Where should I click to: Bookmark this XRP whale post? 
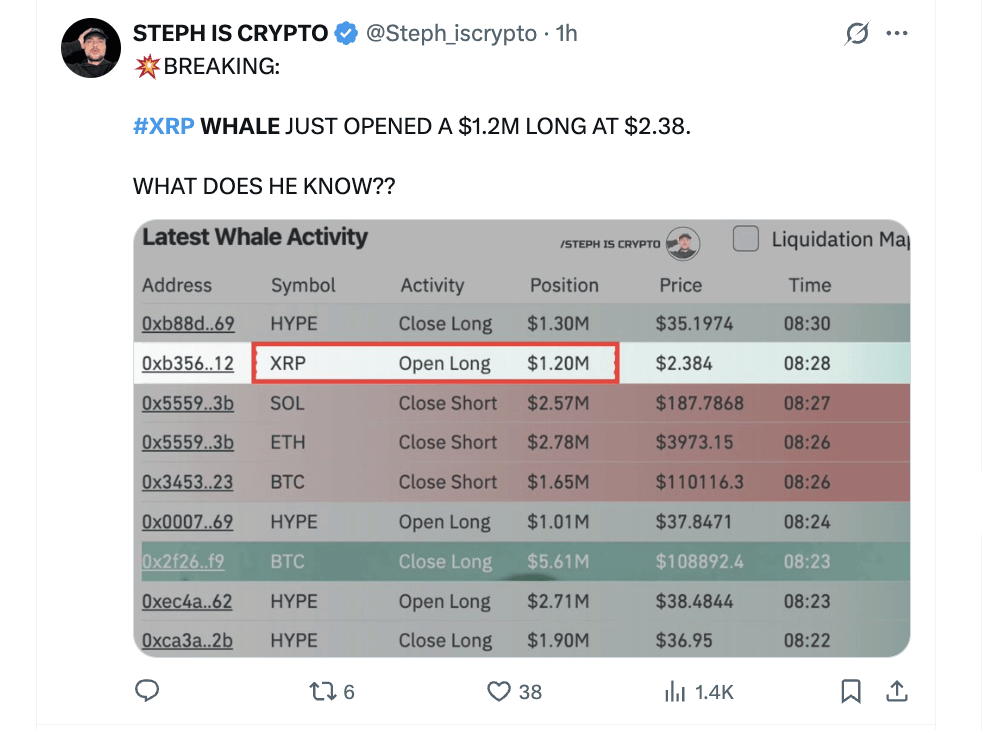pyautogui.click(x=851, y=691)
